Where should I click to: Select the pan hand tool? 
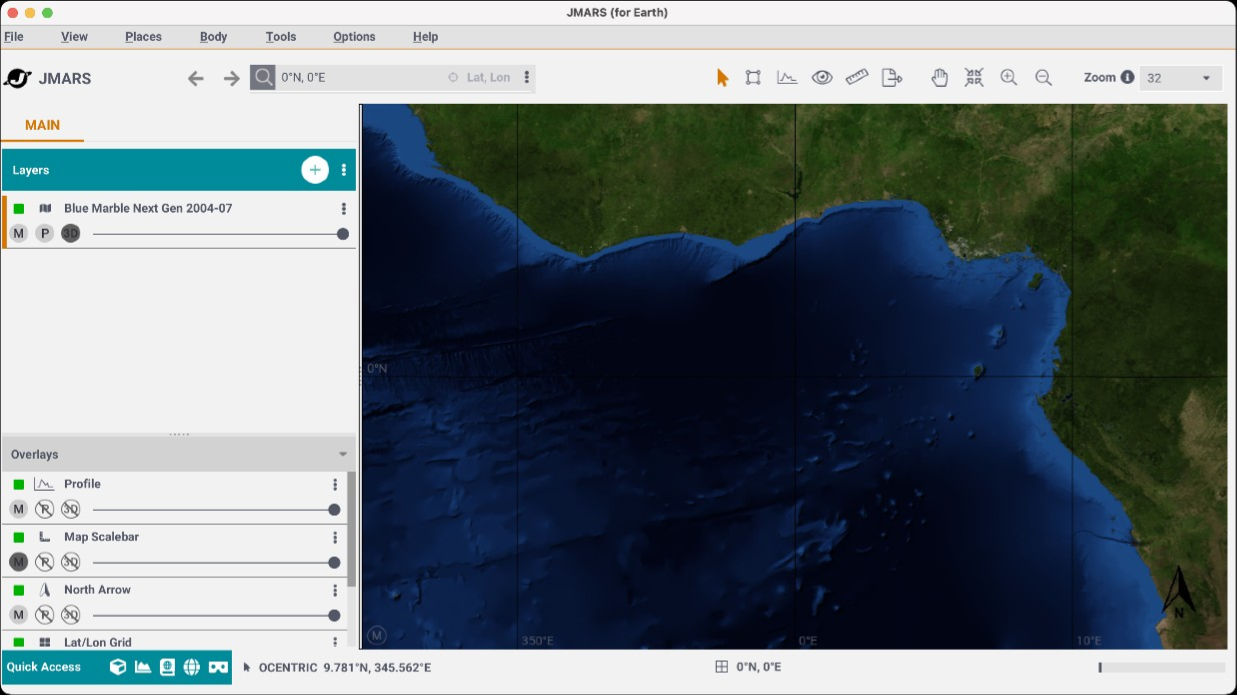click(939, 78)
